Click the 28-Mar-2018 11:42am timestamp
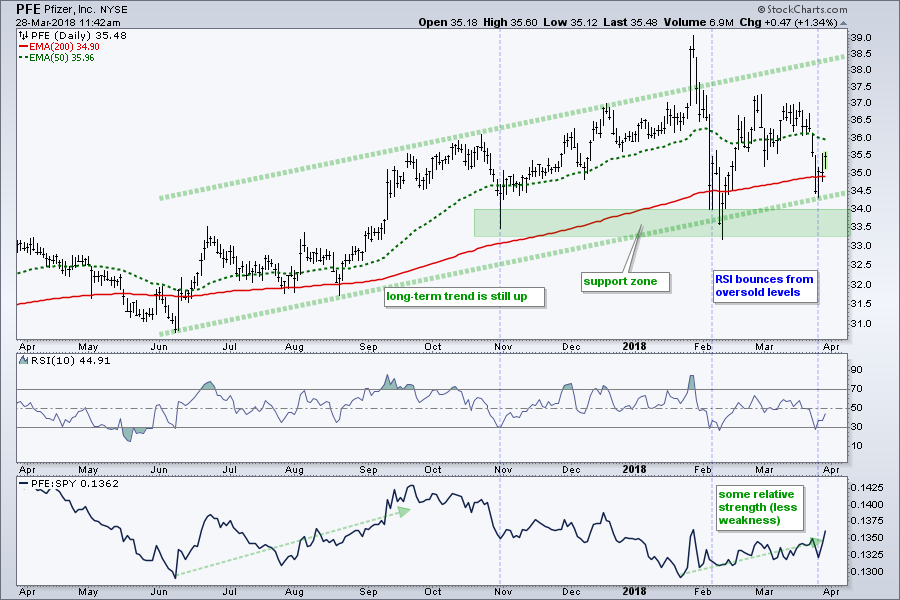 68,23
